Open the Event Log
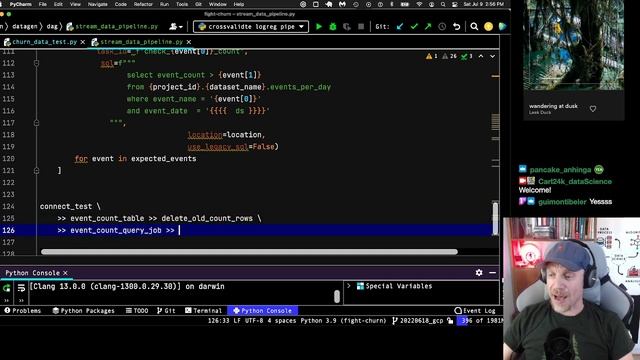This screenshot has width=640, height=360. tap(475, 311)
